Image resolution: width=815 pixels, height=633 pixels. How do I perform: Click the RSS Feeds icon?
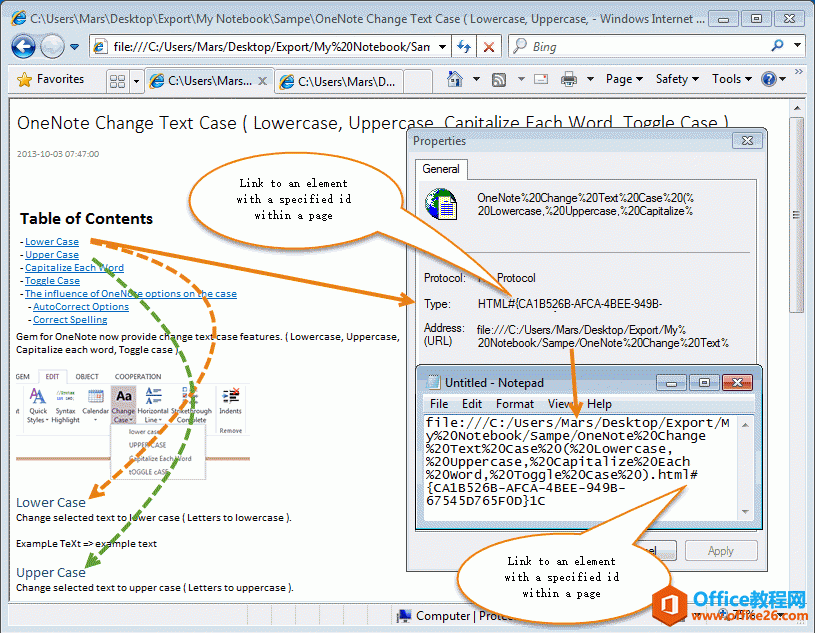click(498, 79)
